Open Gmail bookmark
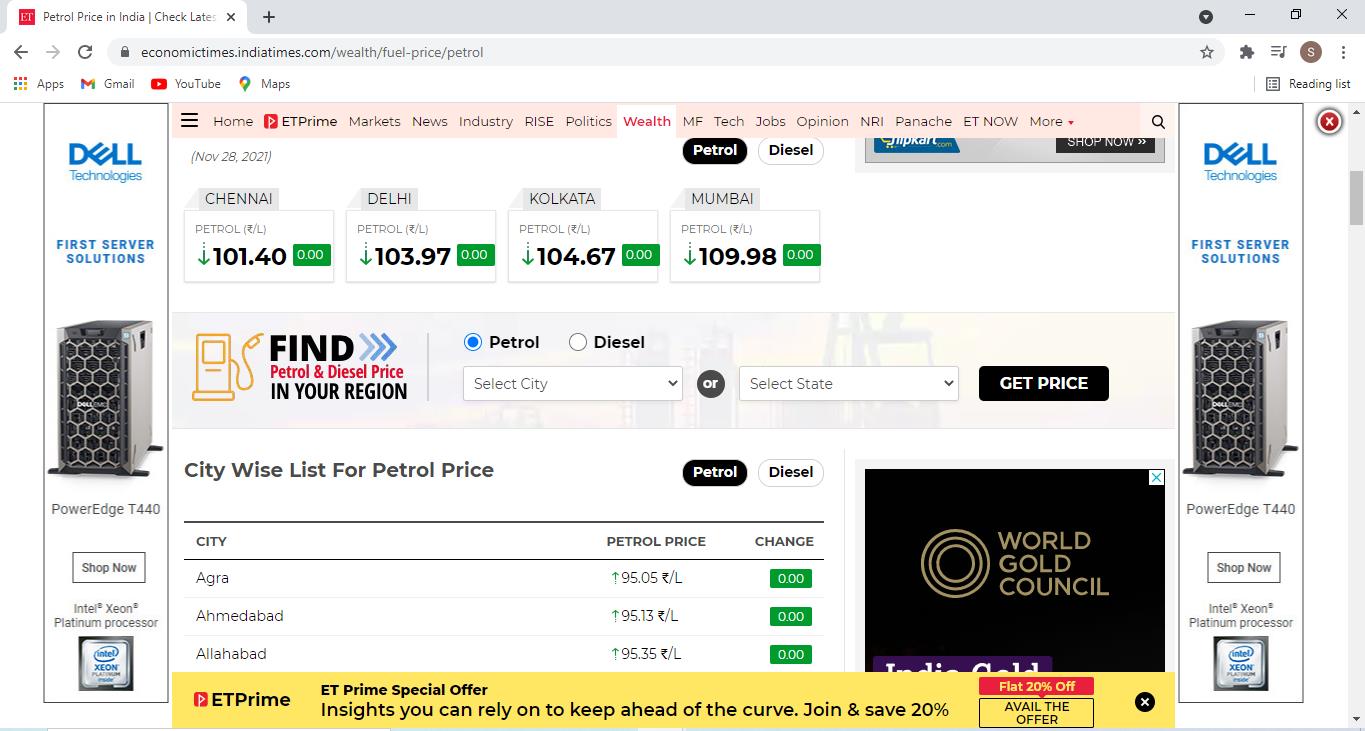This screenshot has height=731, width=1365. (x=107, y=84)
